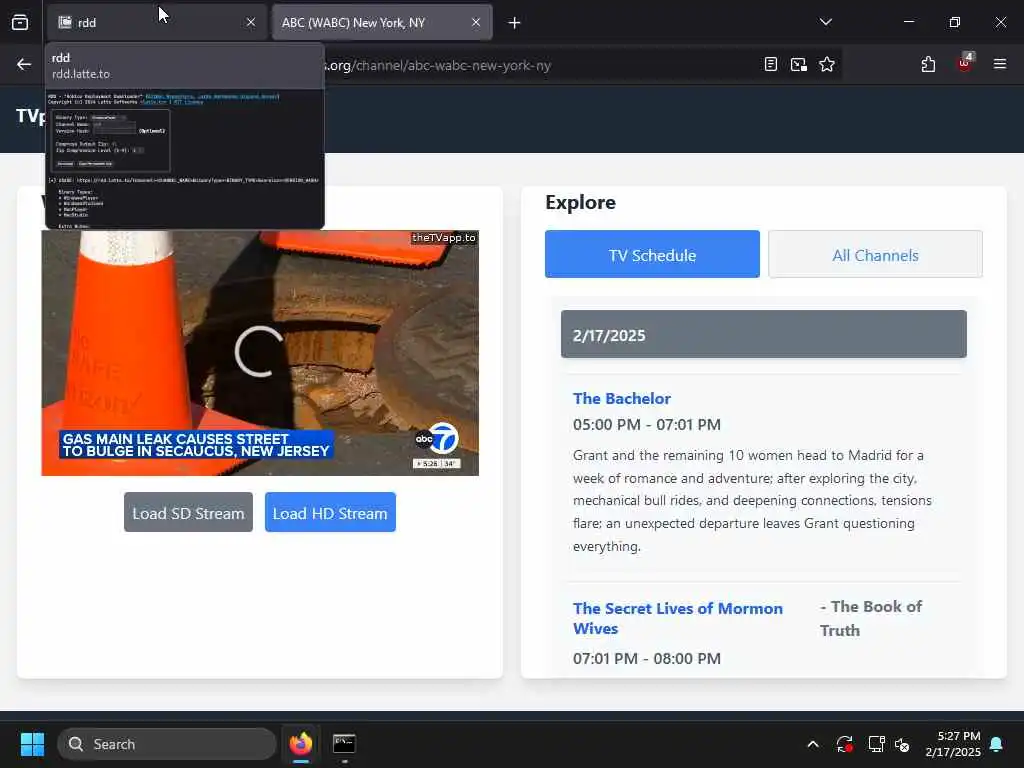Viewport: 1024px width, 768px height.
Task: Select the TV Schedule tab
Action: [x=652, y=255]
